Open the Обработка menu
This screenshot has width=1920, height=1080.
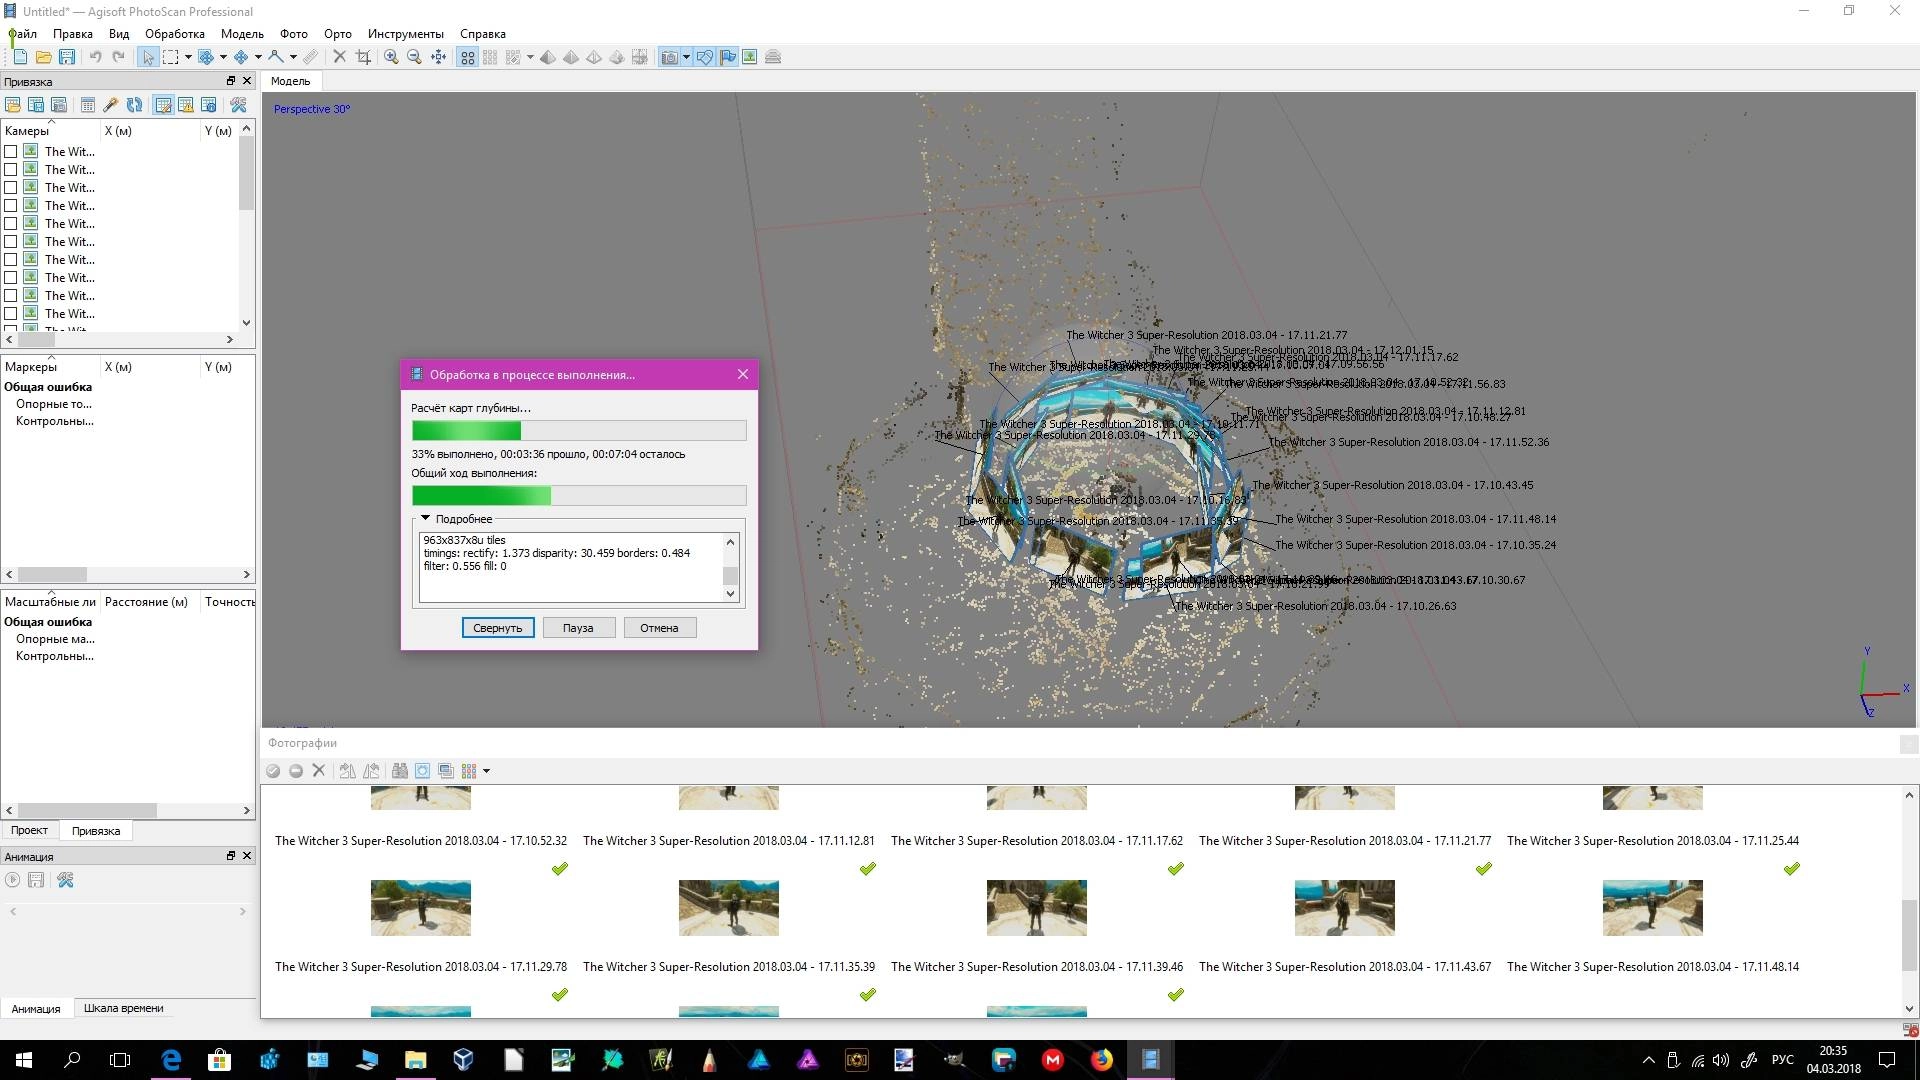[175, 34]
